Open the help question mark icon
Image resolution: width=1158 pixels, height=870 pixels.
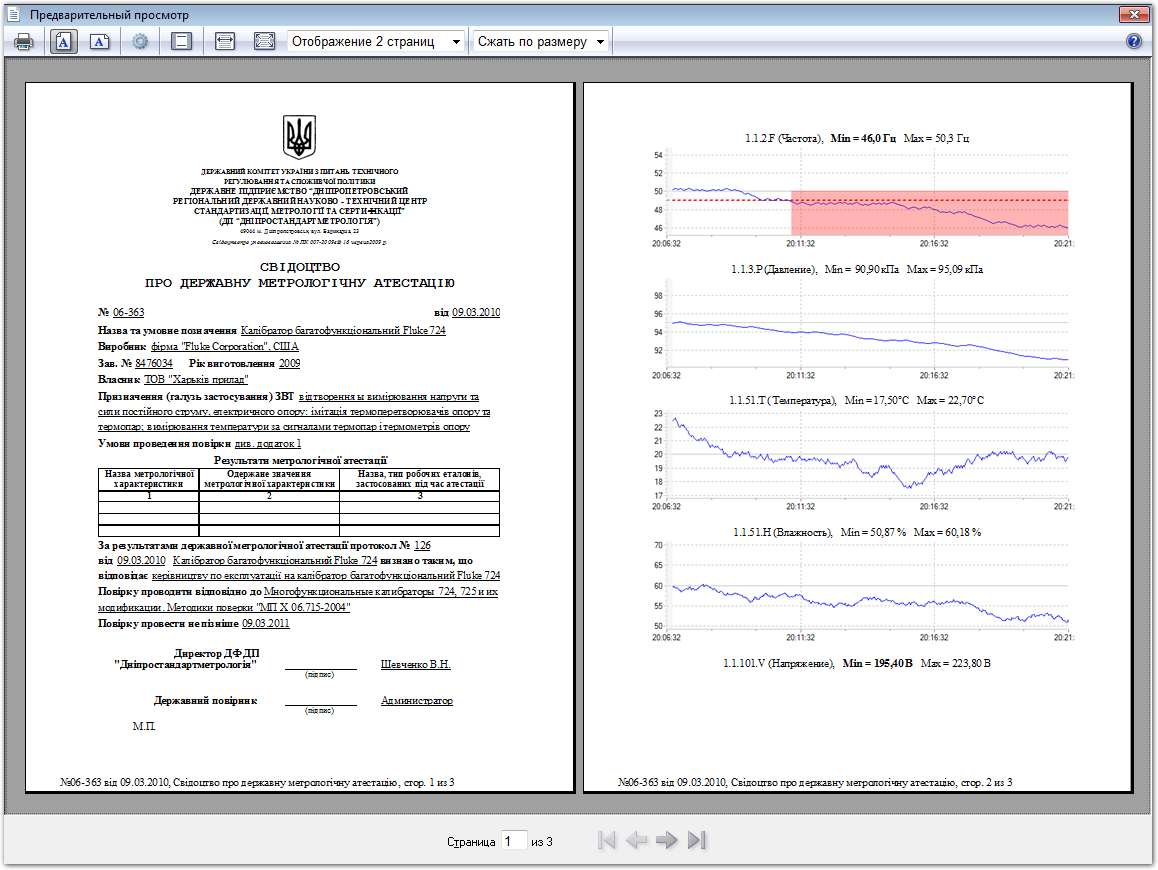click(x=1134, y=41)
